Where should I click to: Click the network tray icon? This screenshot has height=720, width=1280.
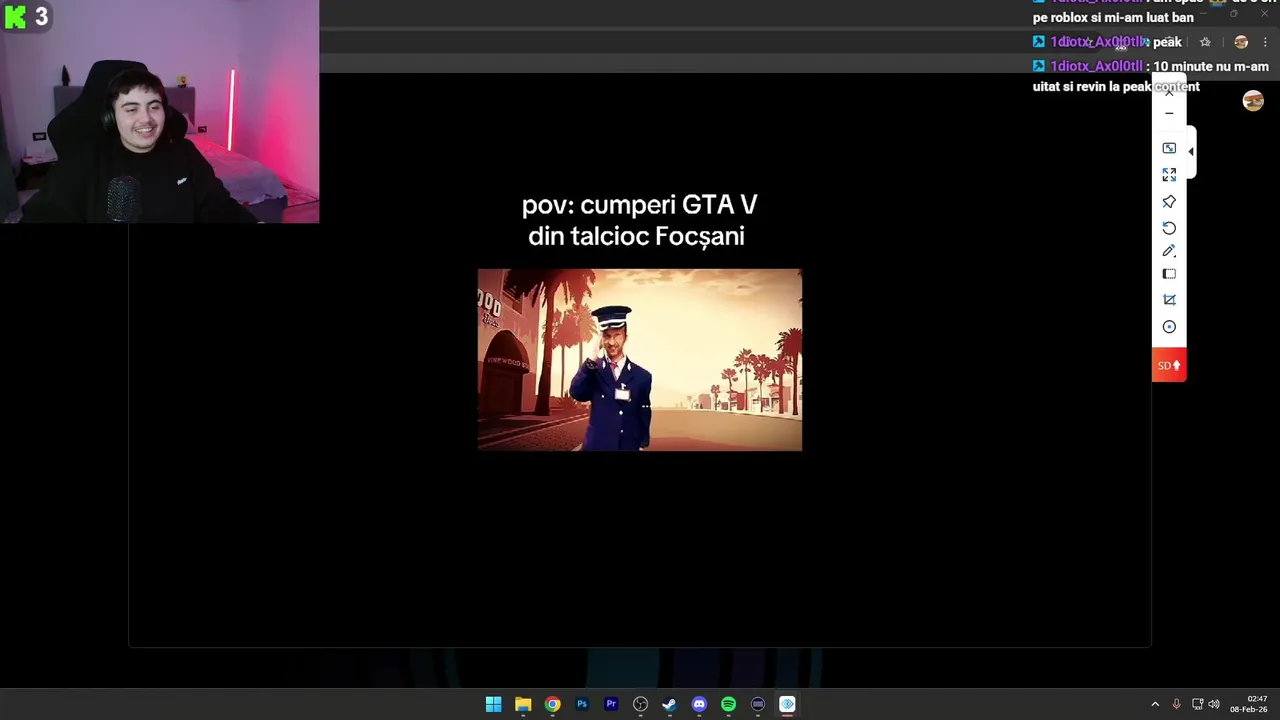[1197, 704]
